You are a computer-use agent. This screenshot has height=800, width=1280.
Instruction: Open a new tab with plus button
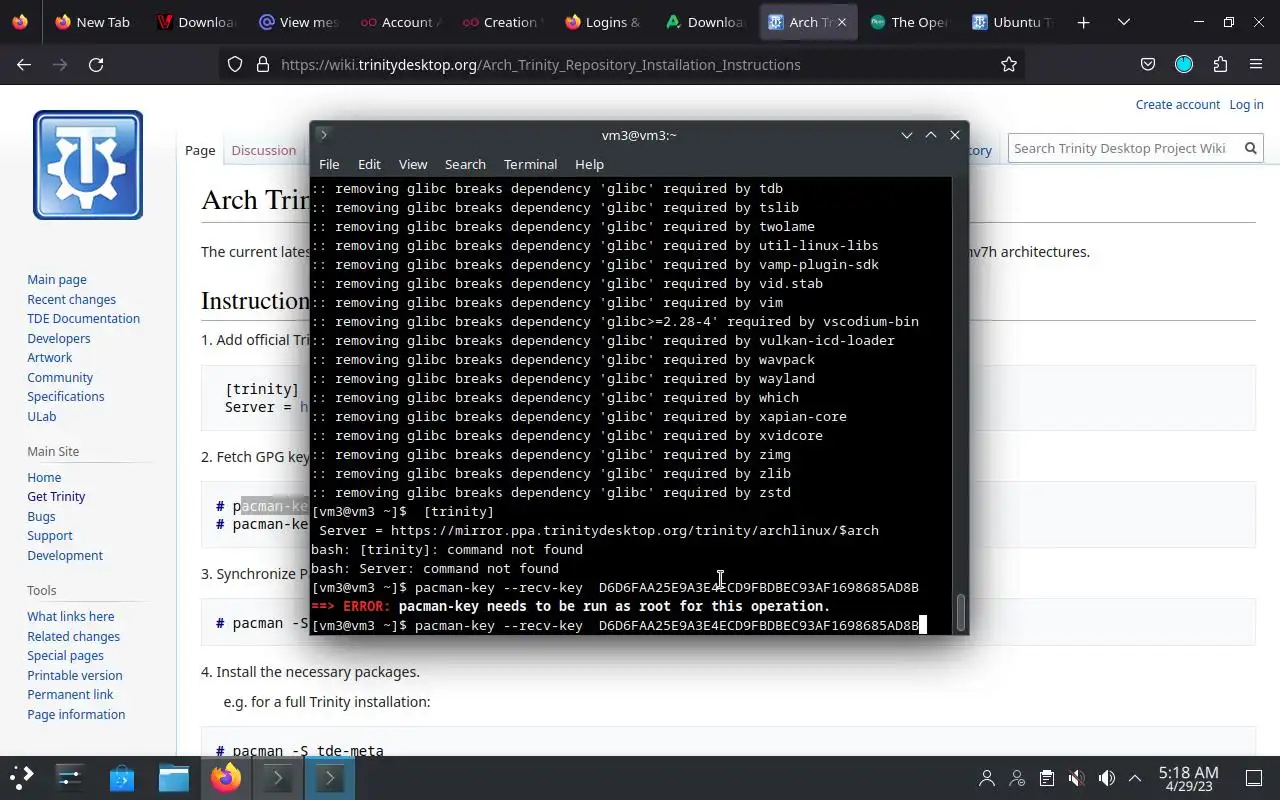1084,21
